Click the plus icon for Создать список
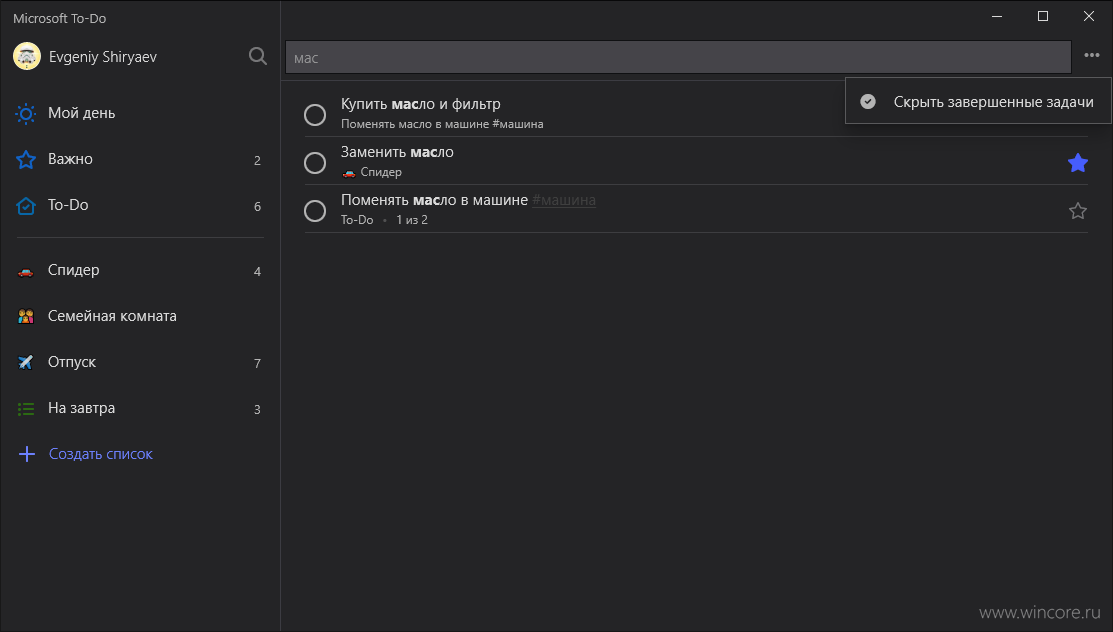Viewport: 1113px width, 632px height. 26,454
